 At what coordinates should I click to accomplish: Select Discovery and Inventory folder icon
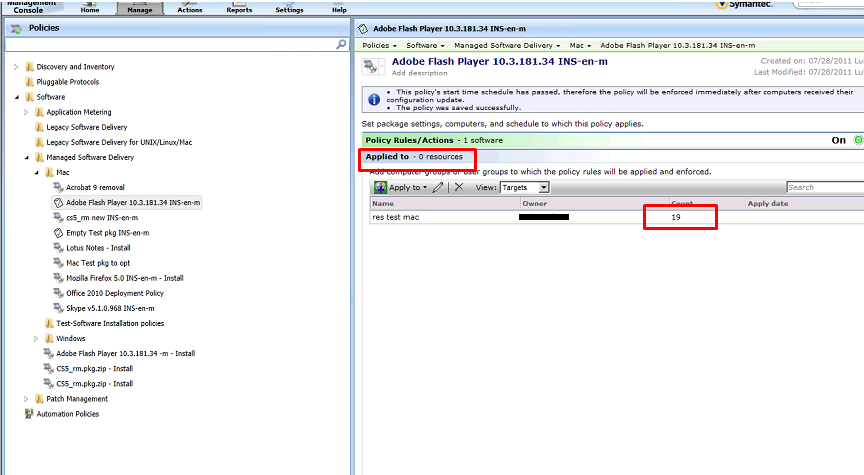point(29,67)
